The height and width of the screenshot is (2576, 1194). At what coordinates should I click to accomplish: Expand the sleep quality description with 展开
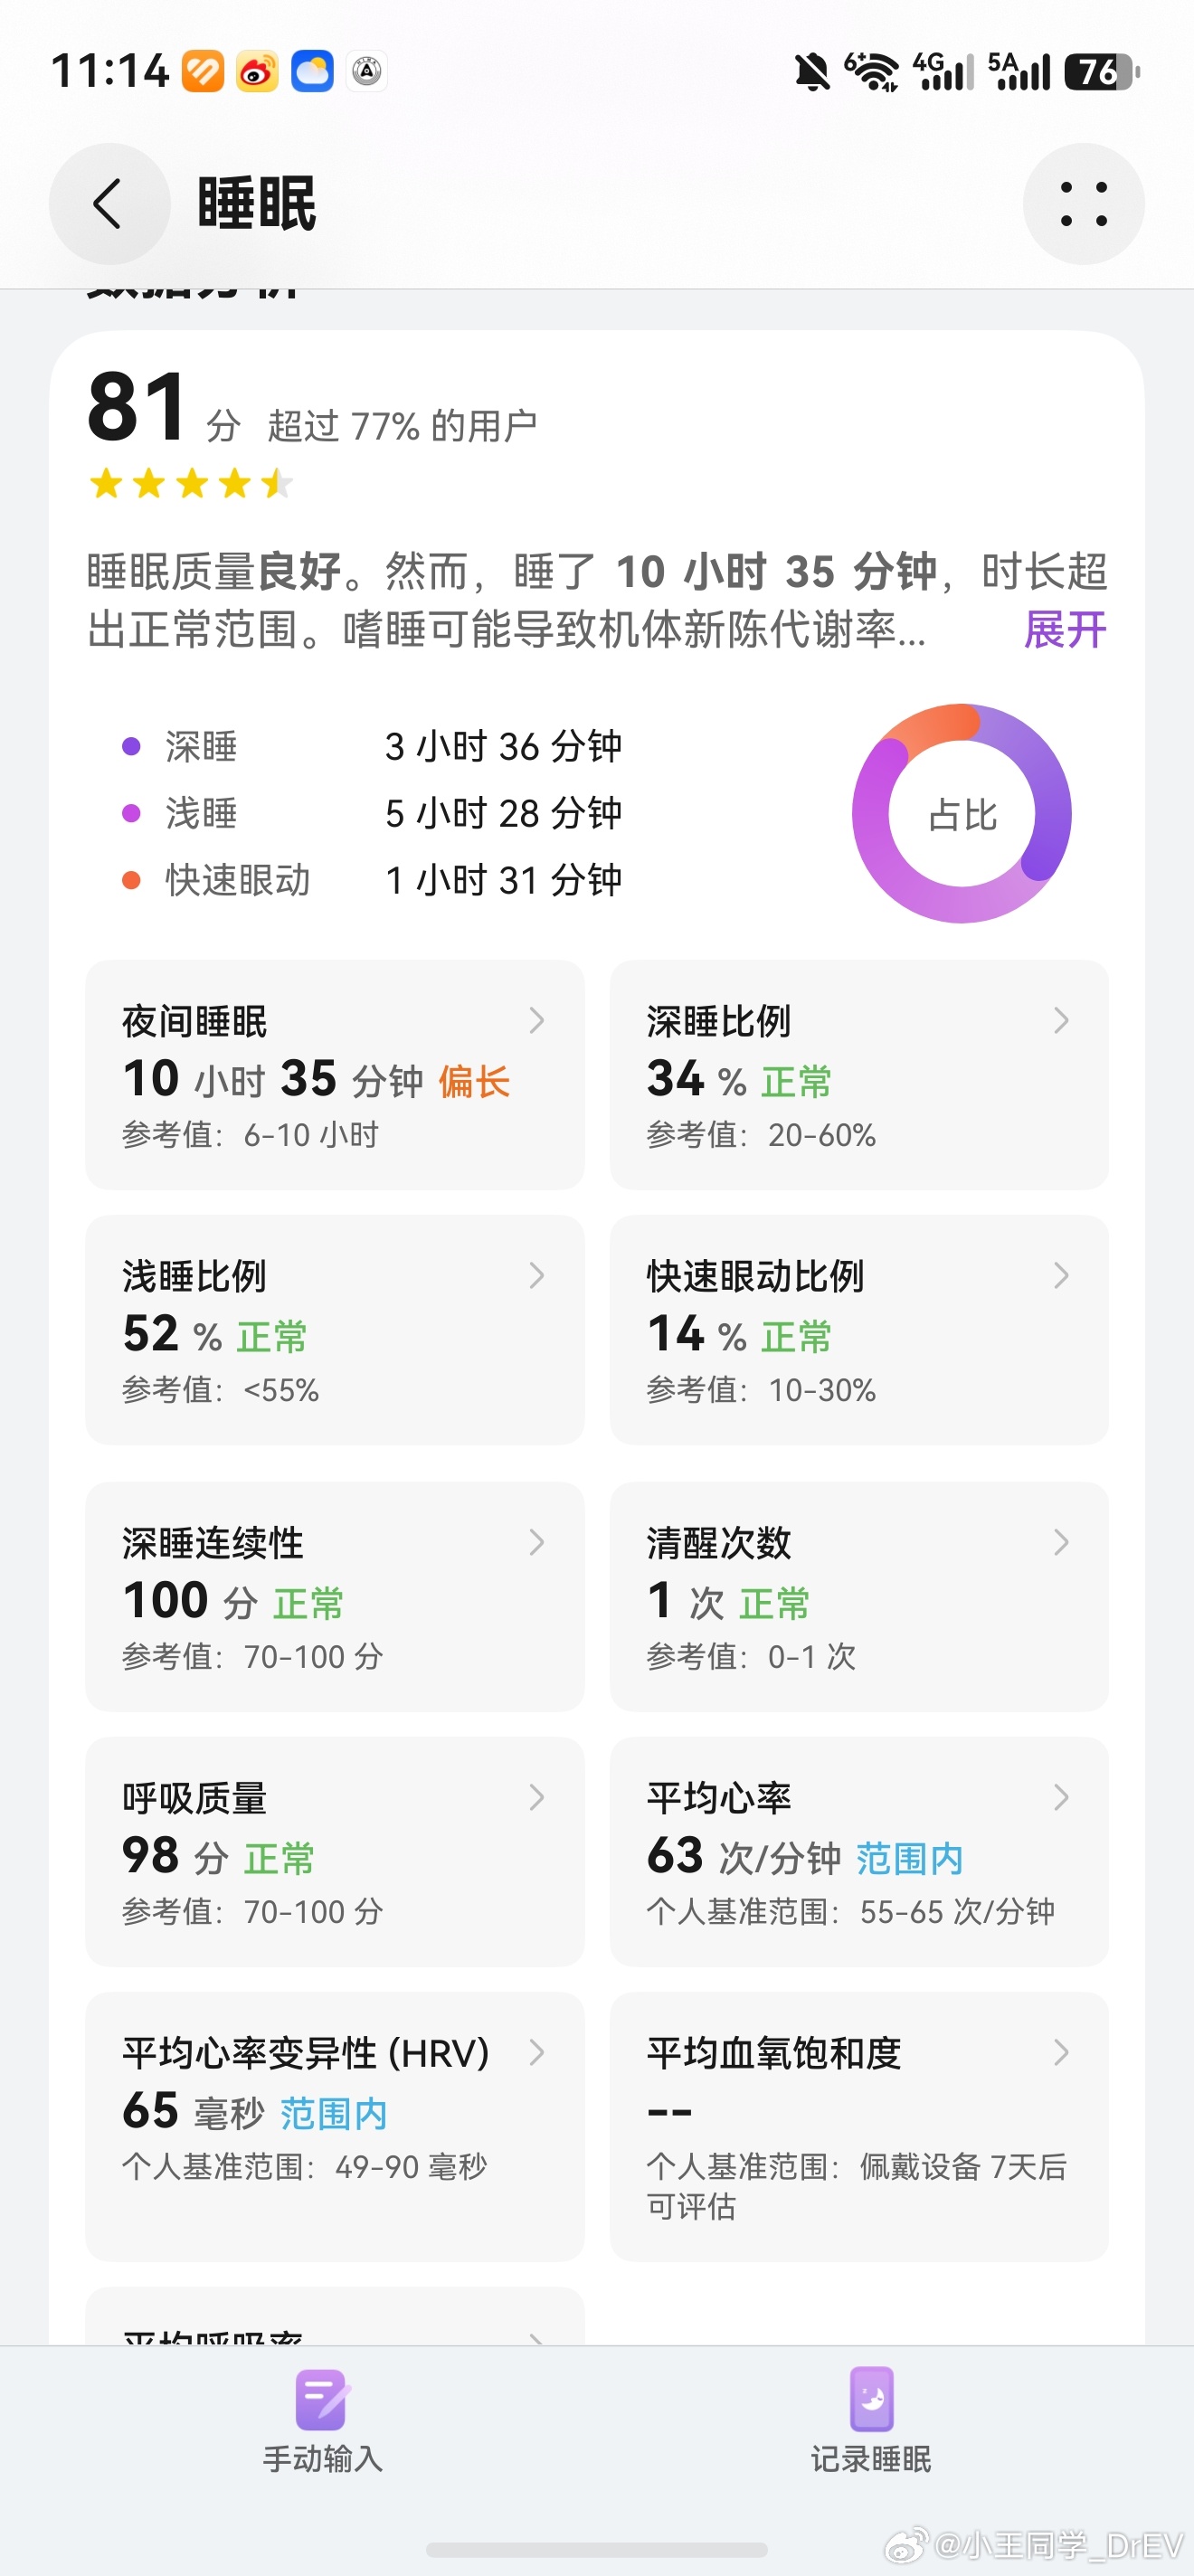tap(1065, 630)
